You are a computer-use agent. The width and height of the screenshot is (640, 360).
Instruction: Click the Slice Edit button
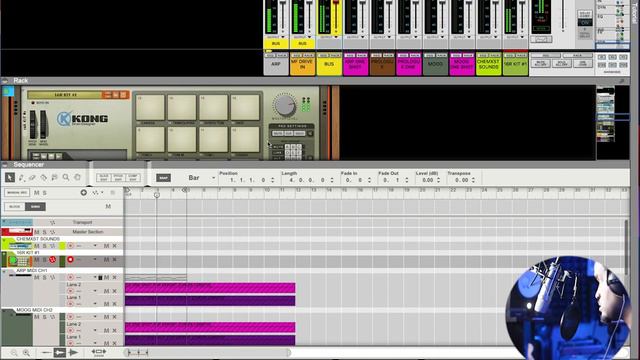coord(104,178)
